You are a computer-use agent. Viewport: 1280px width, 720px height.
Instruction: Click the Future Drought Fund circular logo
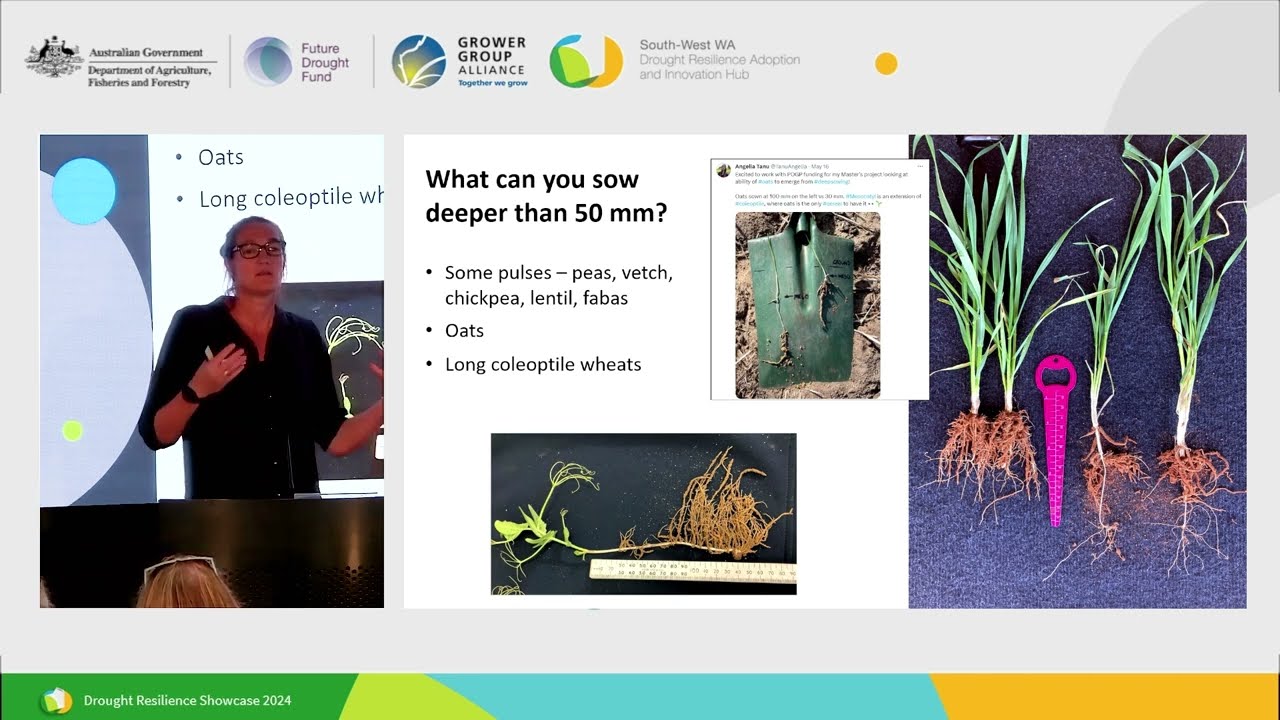[268, 62]
